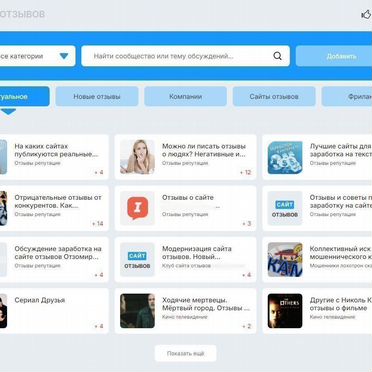Click 'Клуб сайта отзывов' community label
This screenshot has height=372, width=372.
click(186, 266)
